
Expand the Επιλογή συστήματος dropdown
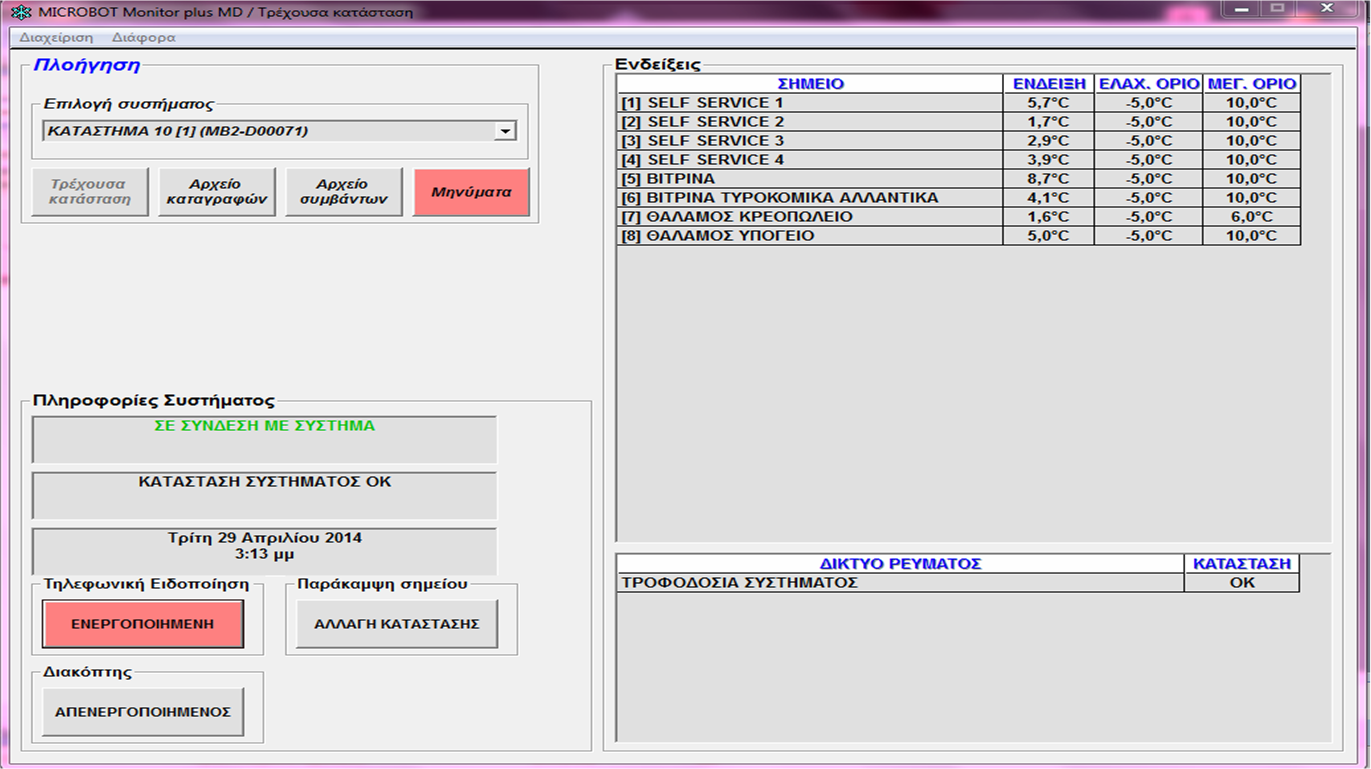pyautogui.click(x=505, y=129)
